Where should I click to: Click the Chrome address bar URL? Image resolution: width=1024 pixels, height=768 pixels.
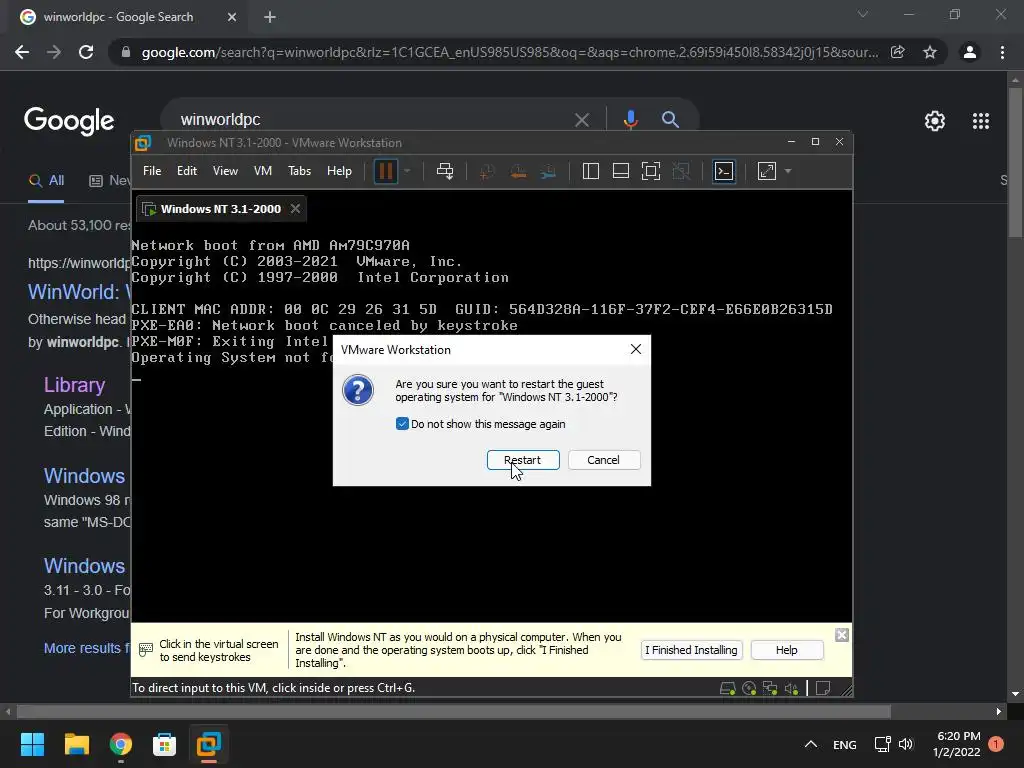[x=509, y=52]
